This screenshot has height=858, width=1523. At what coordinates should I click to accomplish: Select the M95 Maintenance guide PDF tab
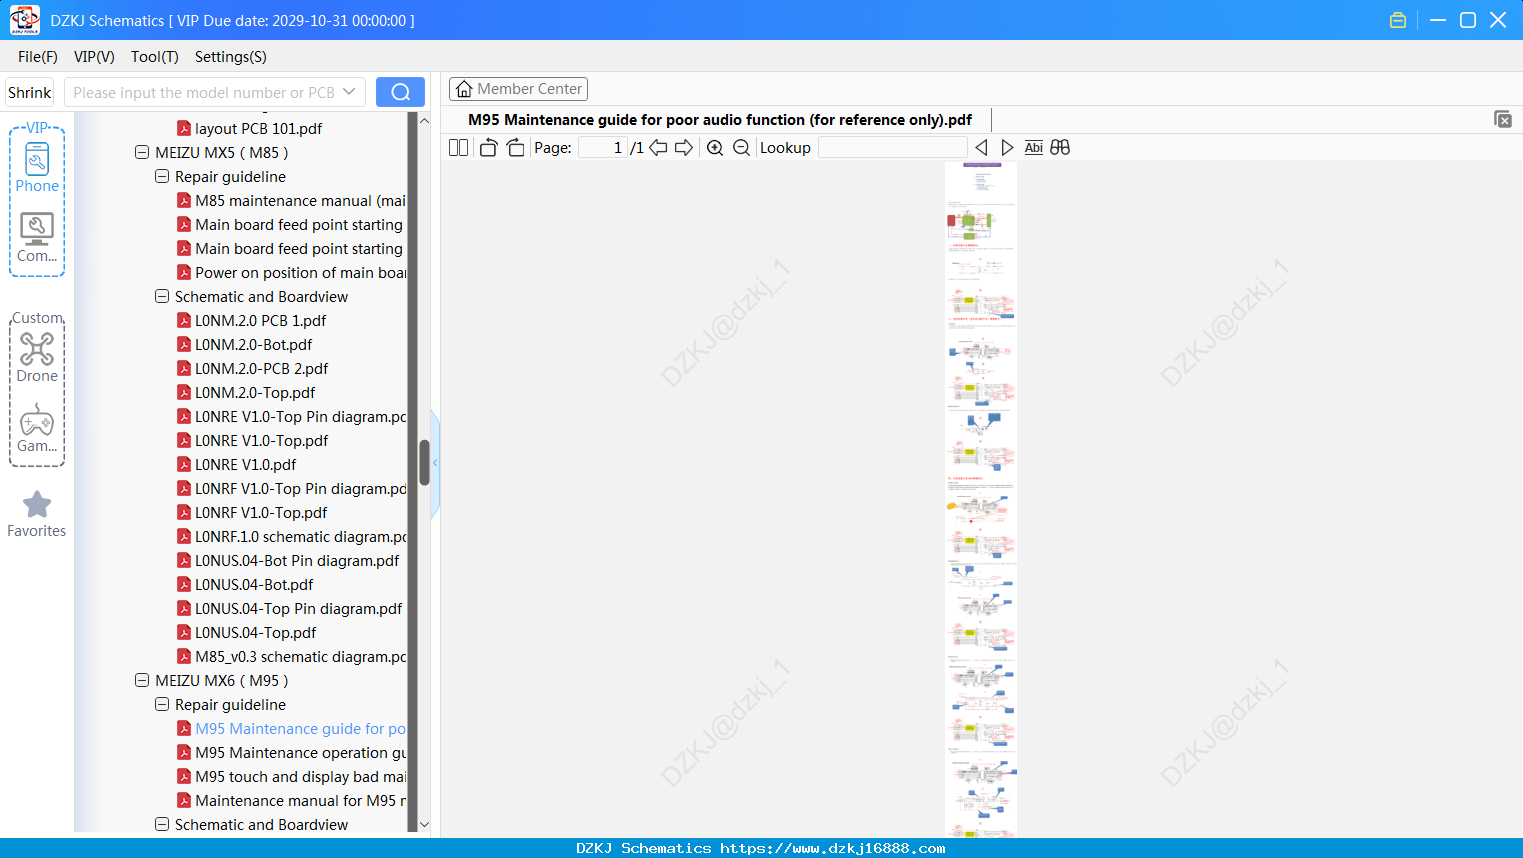point(720,120)
